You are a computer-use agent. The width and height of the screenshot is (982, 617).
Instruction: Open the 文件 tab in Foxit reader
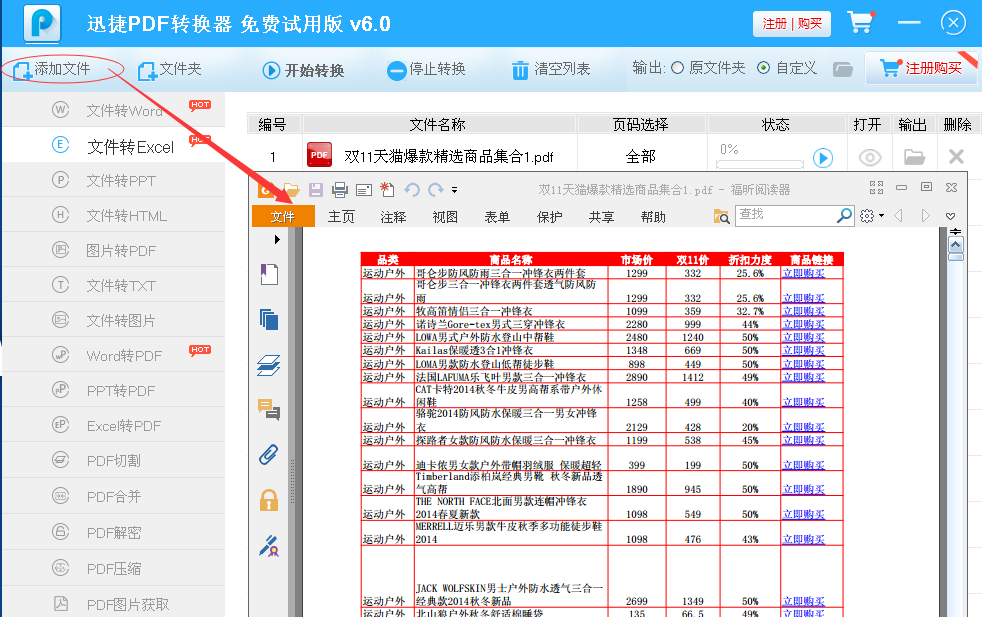click(283, 217)
